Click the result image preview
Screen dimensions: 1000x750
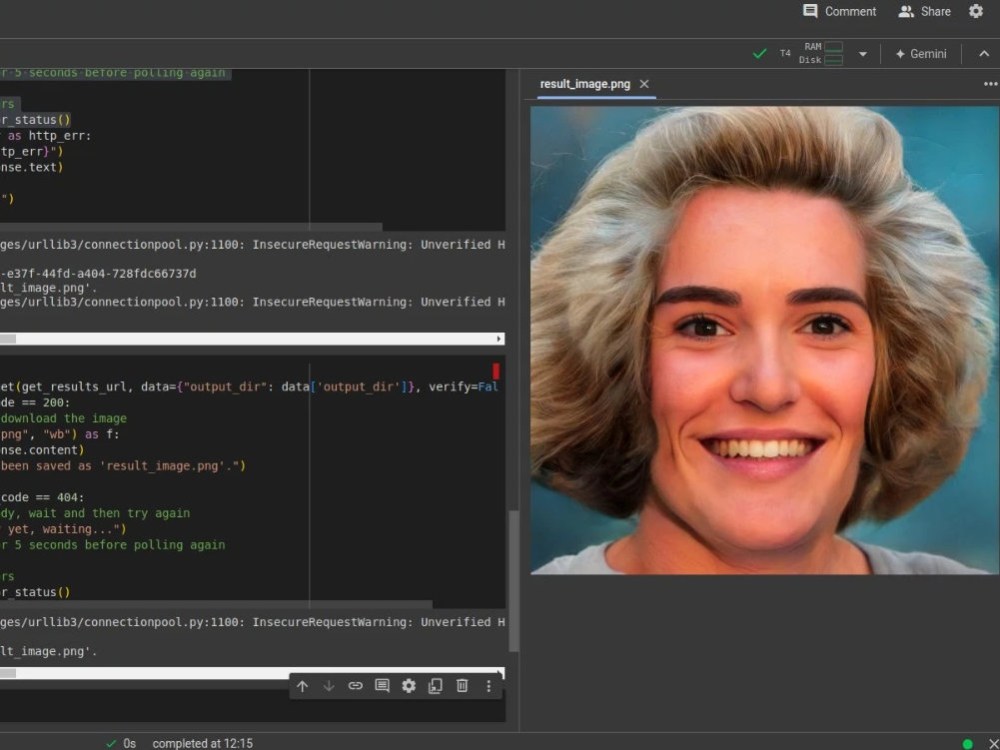765,340
